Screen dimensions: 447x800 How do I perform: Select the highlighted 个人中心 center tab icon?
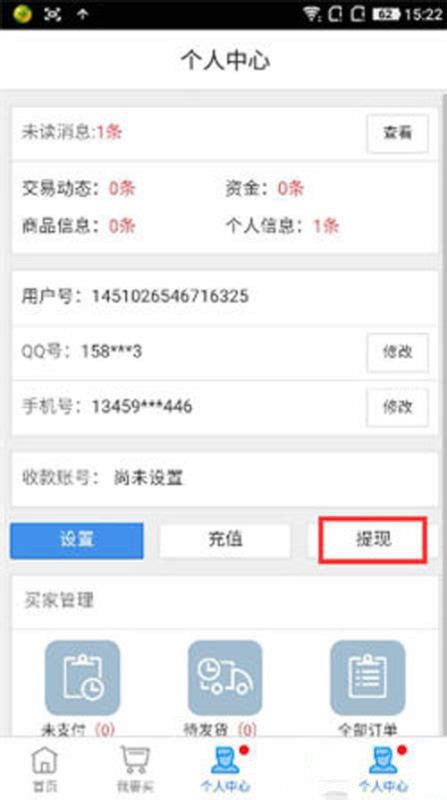pos(225,768)
